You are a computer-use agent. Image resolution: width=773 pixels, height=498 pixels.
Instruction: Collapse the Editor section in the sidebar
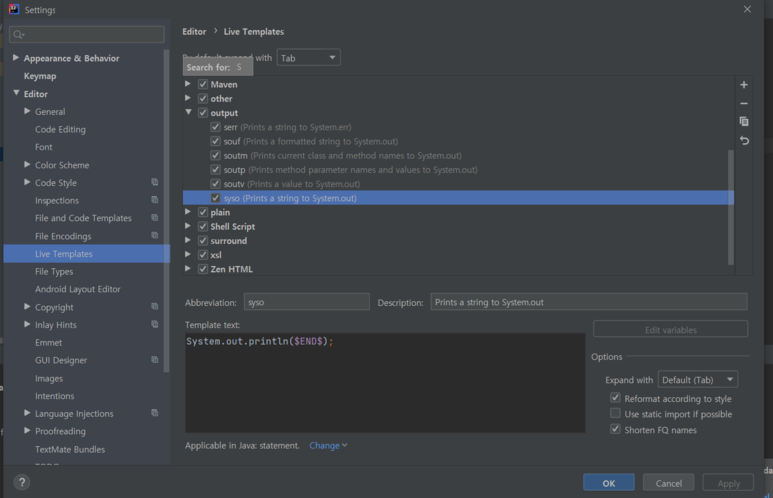16,93
